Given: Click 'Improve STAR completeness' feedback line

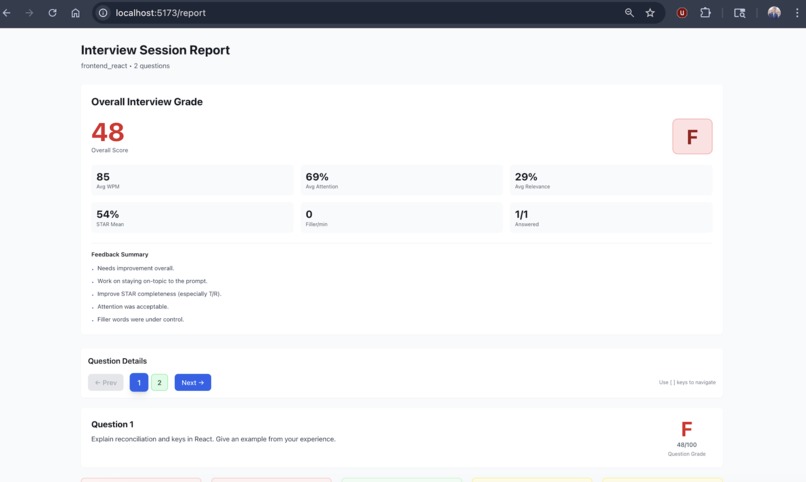Looking at the screenshot, I should pyautogui.click(x=159, y=294).
